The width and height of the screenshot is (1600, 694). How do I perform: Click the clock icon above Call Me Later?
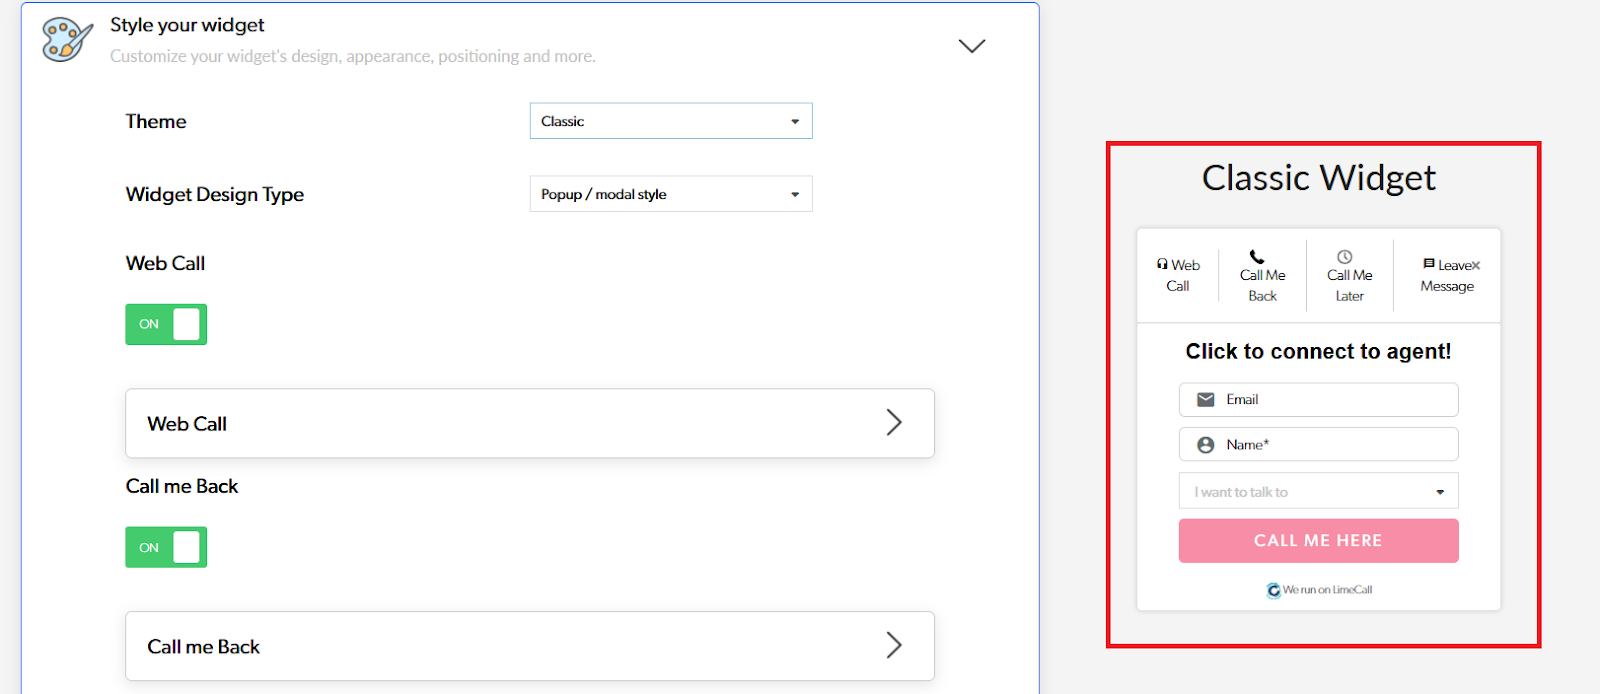pos(1345,257)
